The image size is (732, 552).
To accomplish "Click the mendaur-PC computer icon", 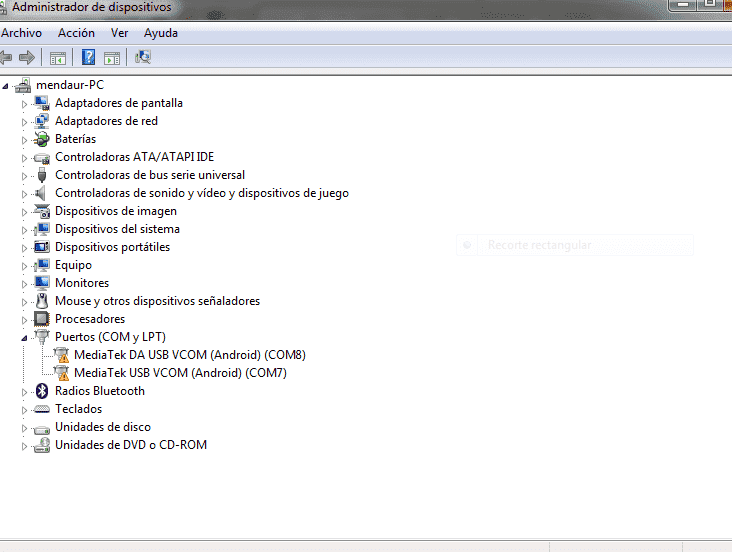I will pos(23,85).
